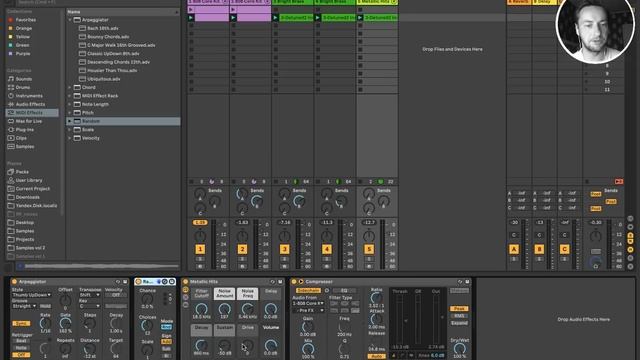Open the Plug-Ins category
Image resolution: width=640 pixels, height=360 pixels.
pyautogui.click(x=24, y=129)
